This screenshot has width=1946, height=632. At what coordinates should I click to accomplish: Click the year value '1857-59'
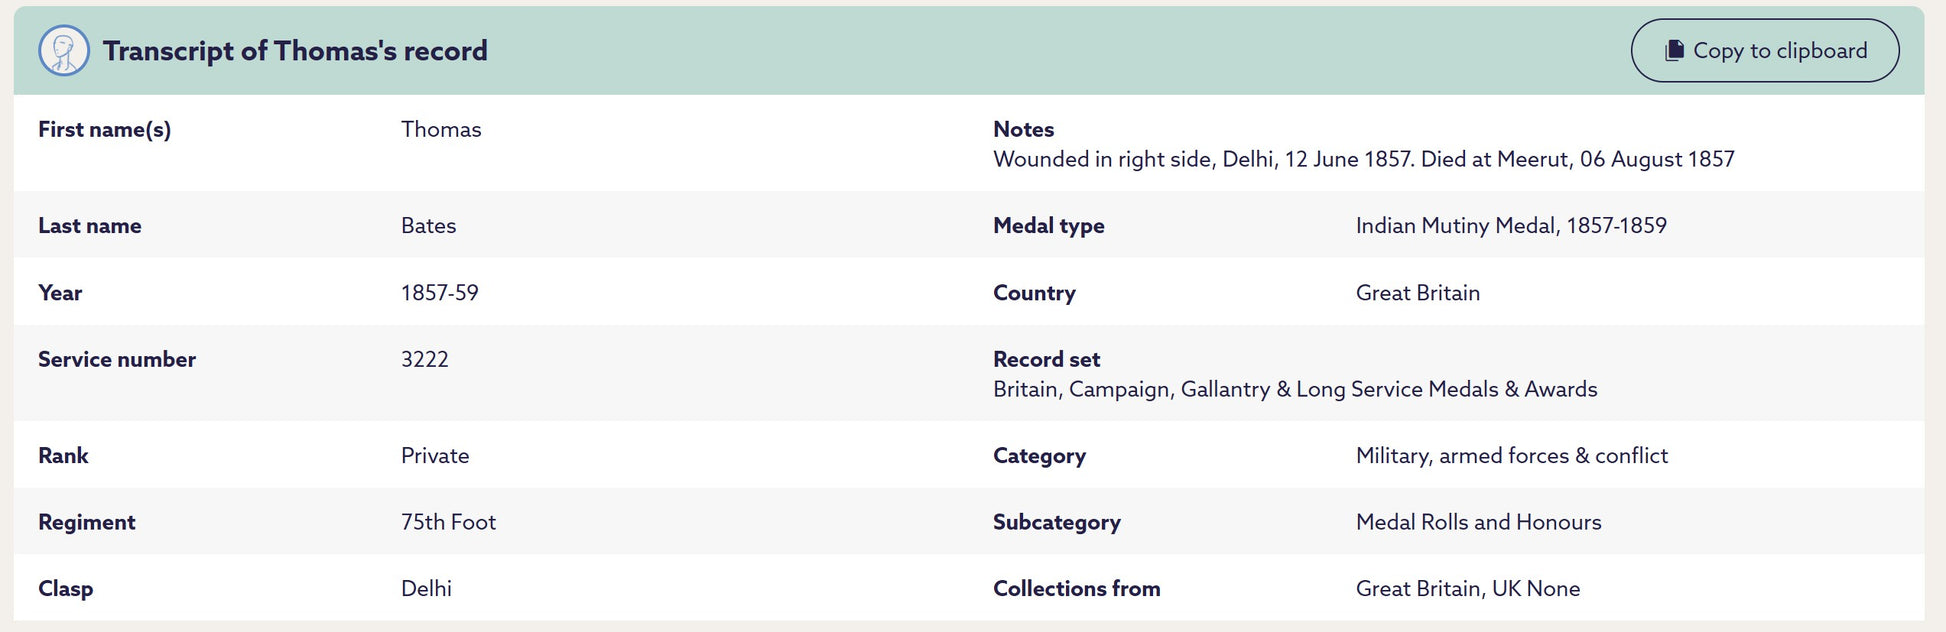tap(439, 293)
